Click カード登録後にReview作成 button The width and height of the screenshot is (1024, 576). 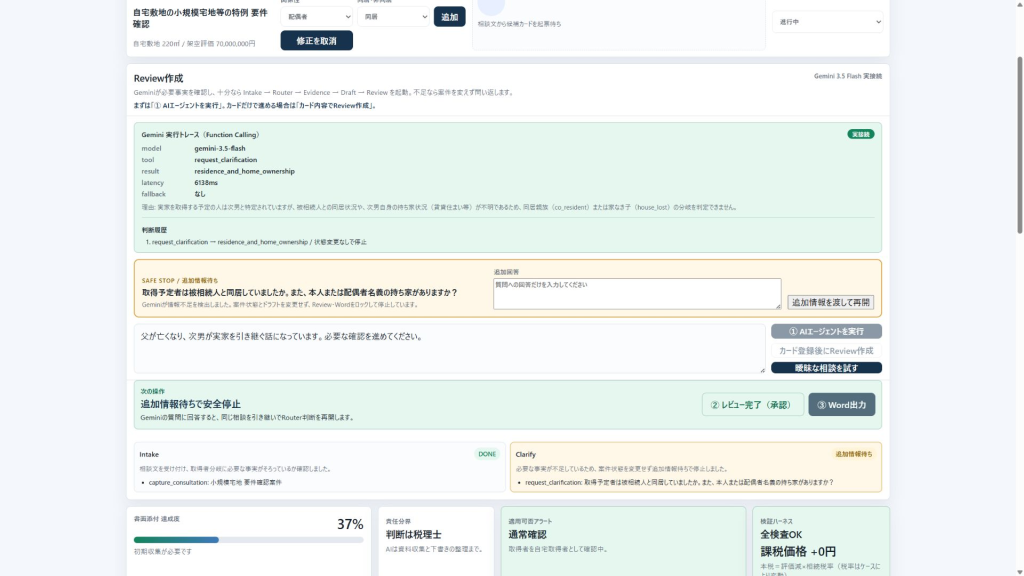pos(826,351)
